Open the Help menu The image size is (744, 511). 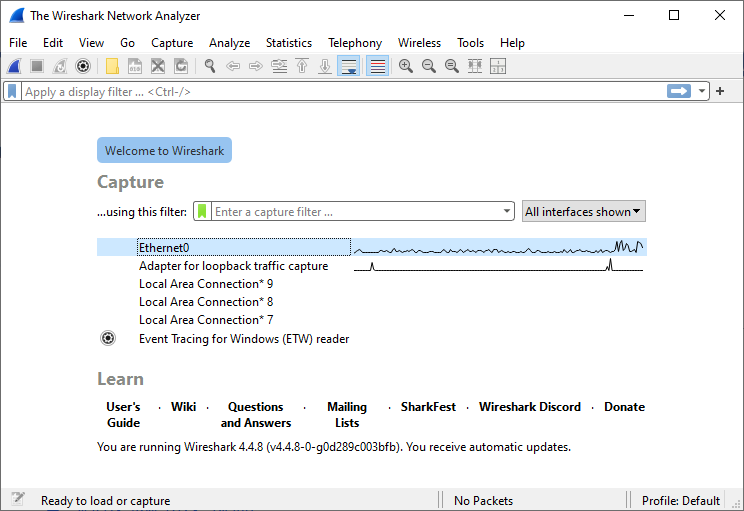pos(512,43)
